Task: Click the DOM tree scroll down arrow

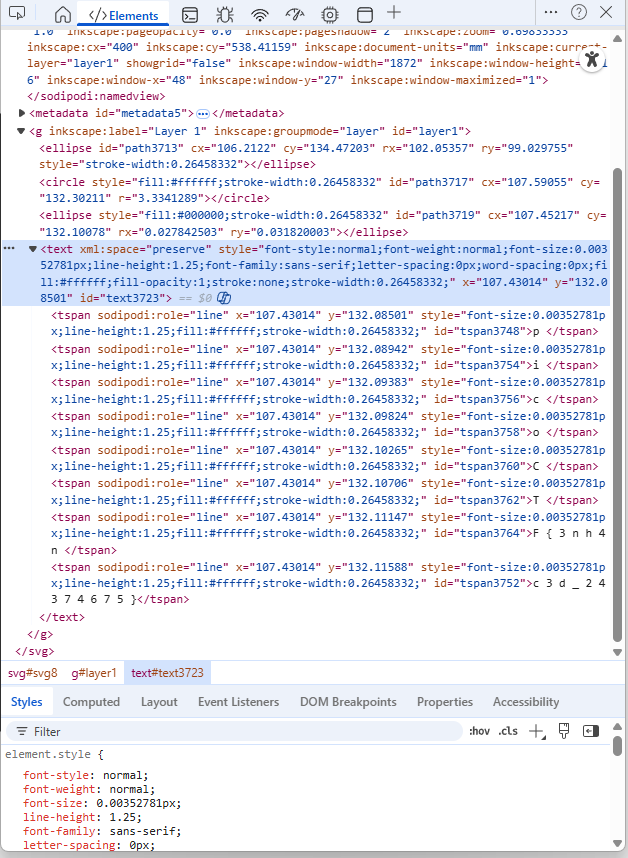Action: [x=618, y=652]
